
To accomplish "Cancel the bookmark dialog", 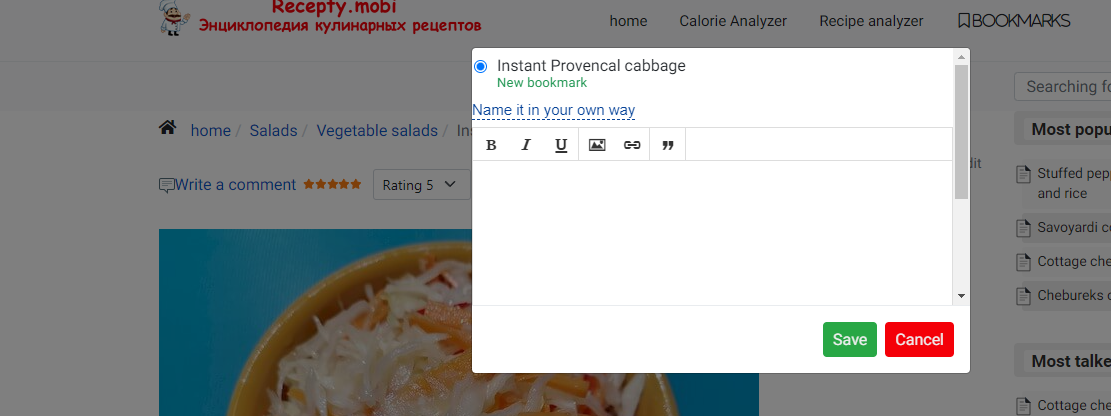I will coord(919,340).
